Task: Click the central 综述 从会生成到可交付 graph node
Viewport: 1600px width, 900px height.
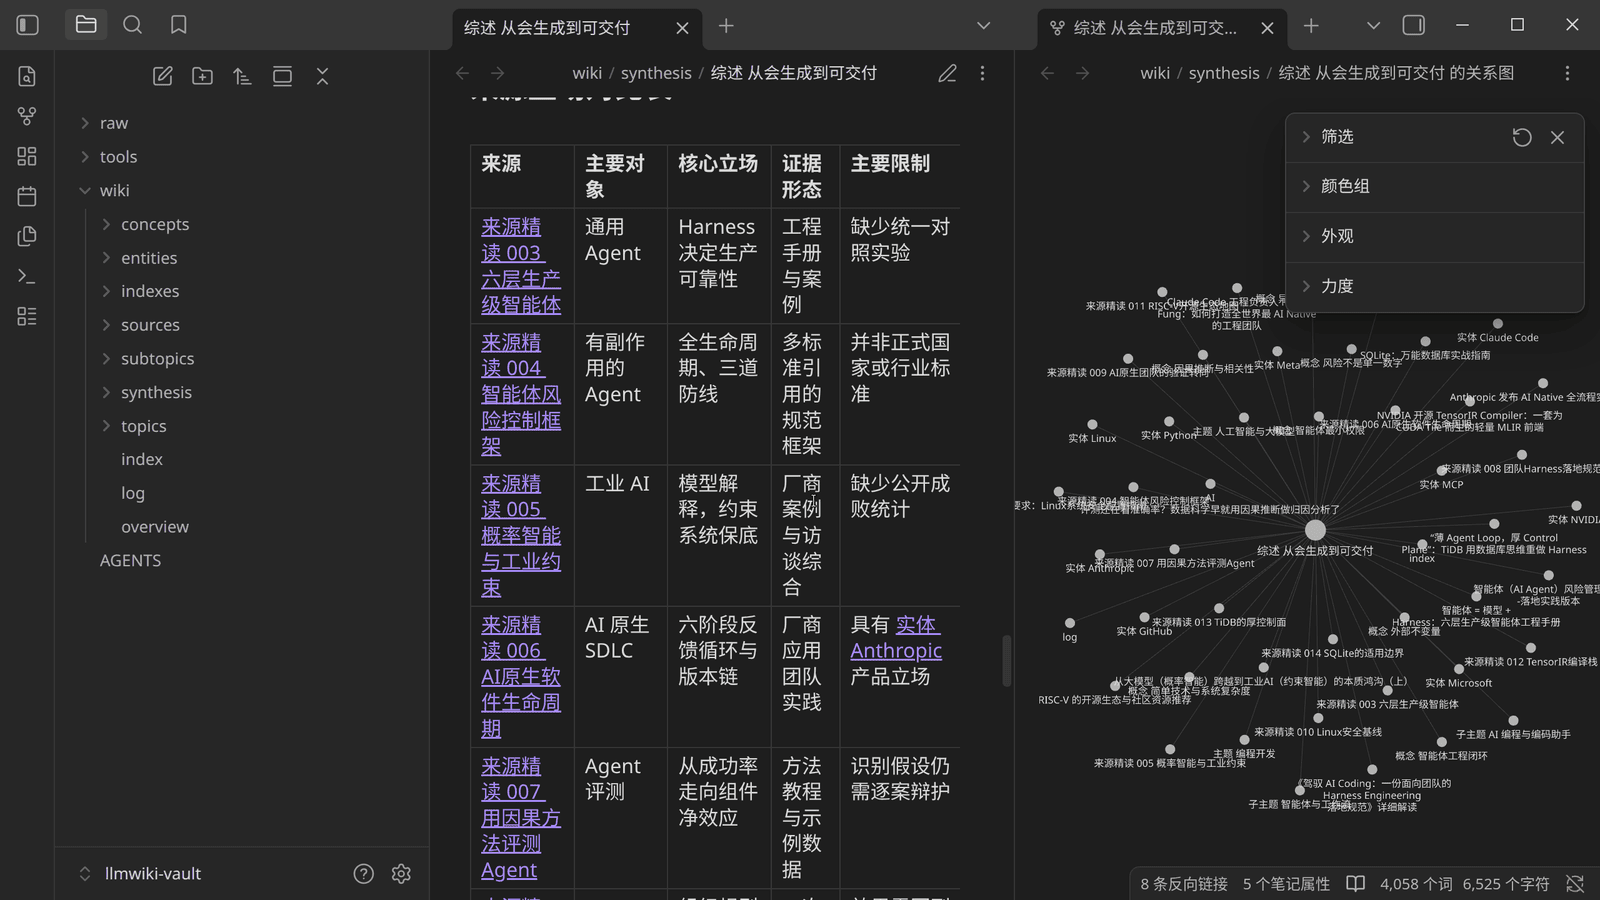Action: tap(1315, 530)
